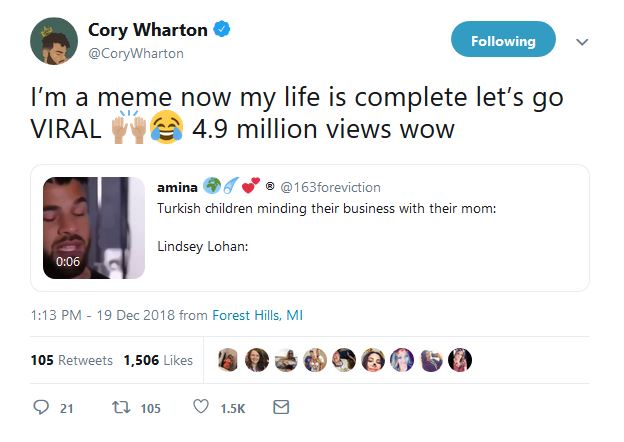Click the reply speech bubble icon
The height and width of the screenshot is (442, 624).
pos(41,407)
